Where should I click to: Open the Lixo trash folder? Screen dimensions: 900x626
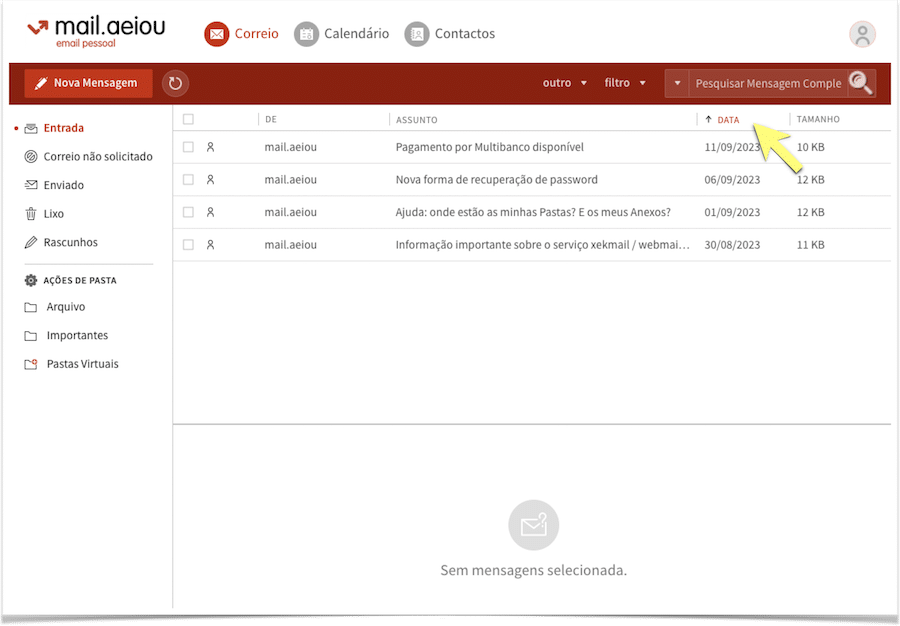53,214
